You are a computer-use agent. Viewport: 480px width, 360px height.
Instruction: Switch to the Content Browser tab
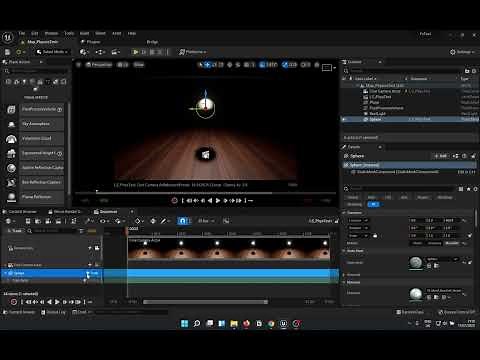click(x=20, y=212)
